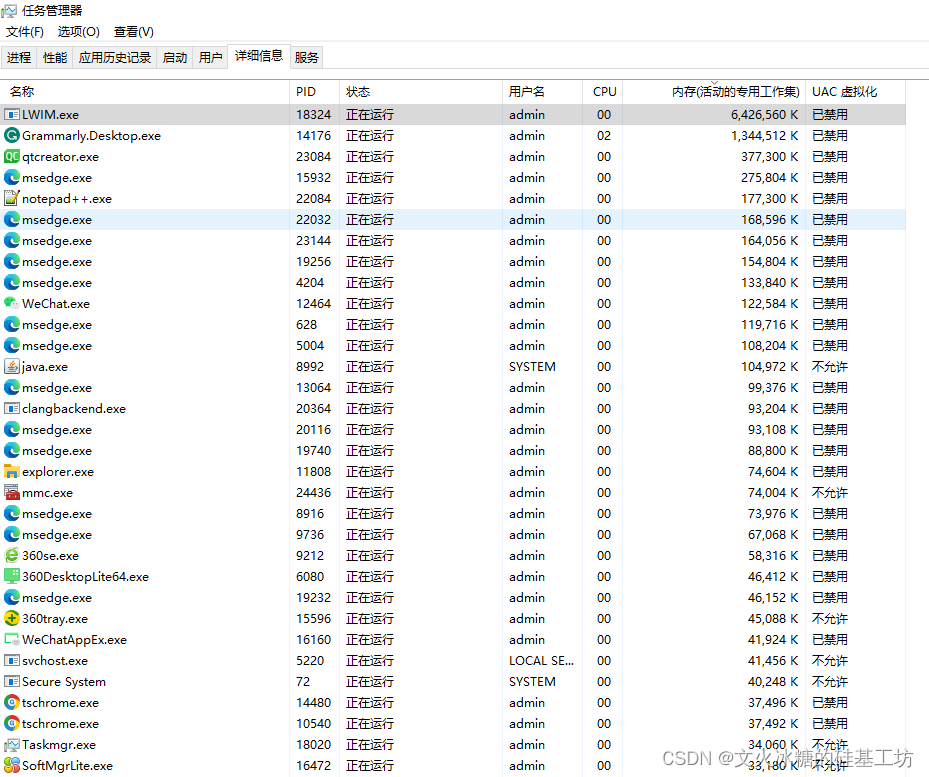Click memory value 1,344,512 K
The image size is (929, 777).
[764, 136]
